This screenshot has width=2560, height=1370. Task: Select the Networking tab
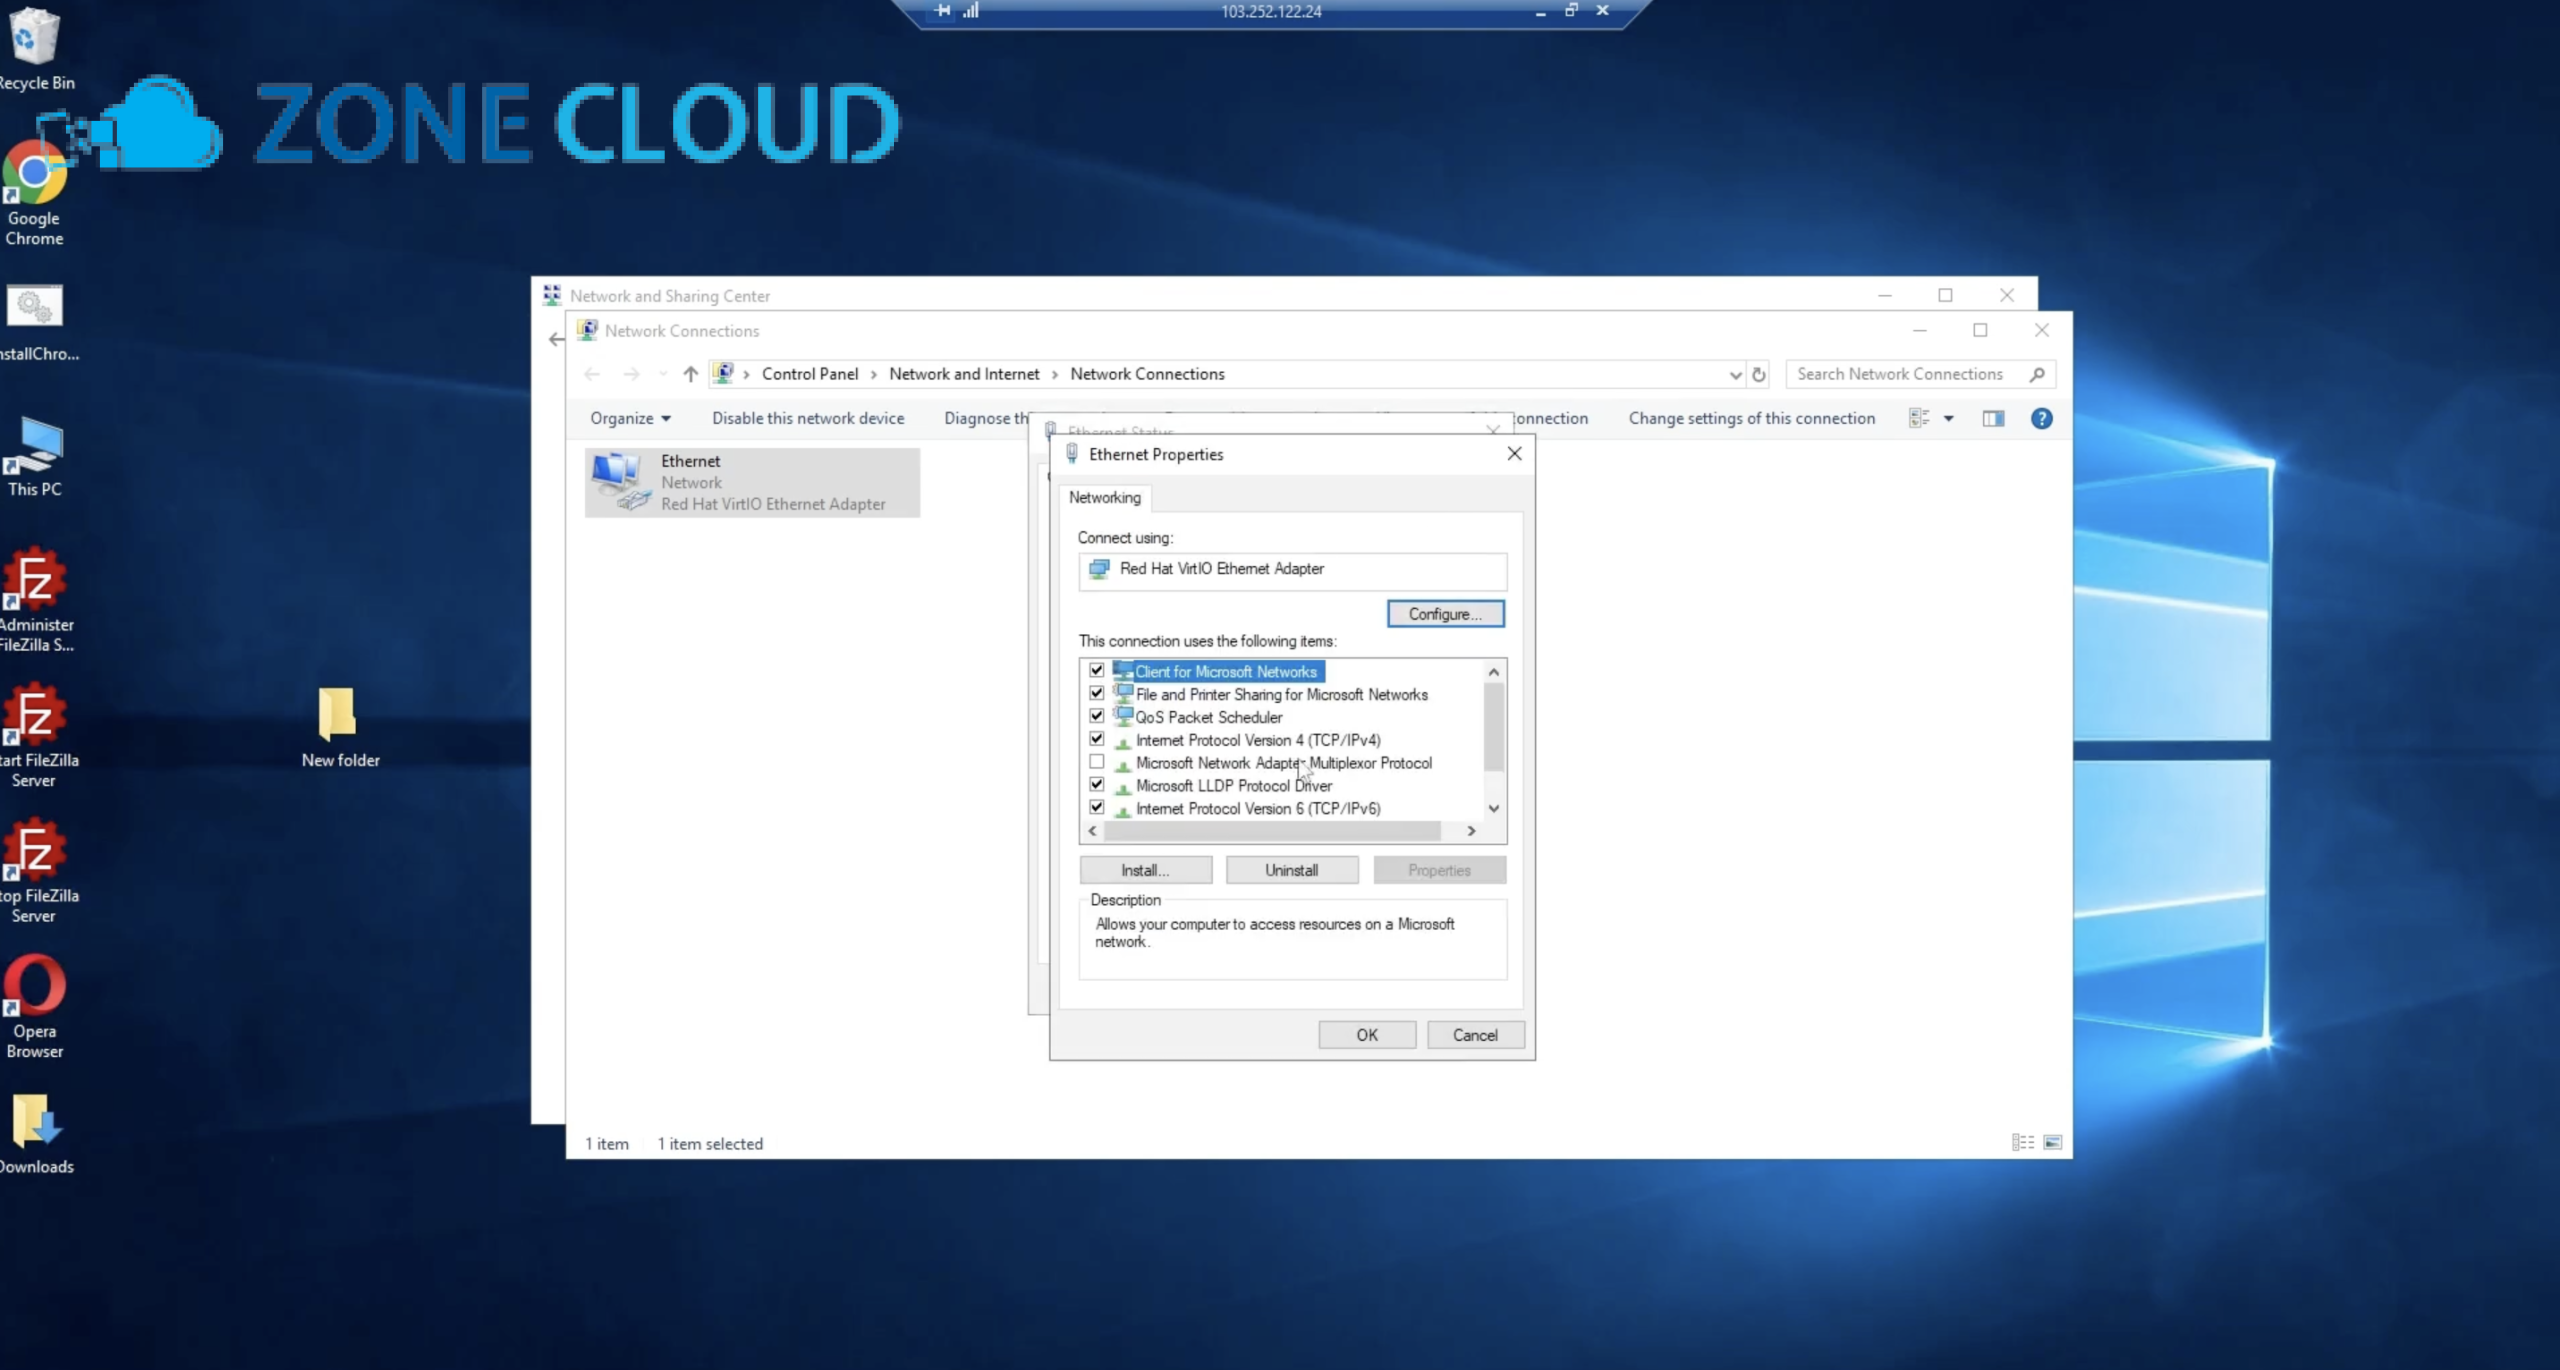click(x=1104, y=498)
